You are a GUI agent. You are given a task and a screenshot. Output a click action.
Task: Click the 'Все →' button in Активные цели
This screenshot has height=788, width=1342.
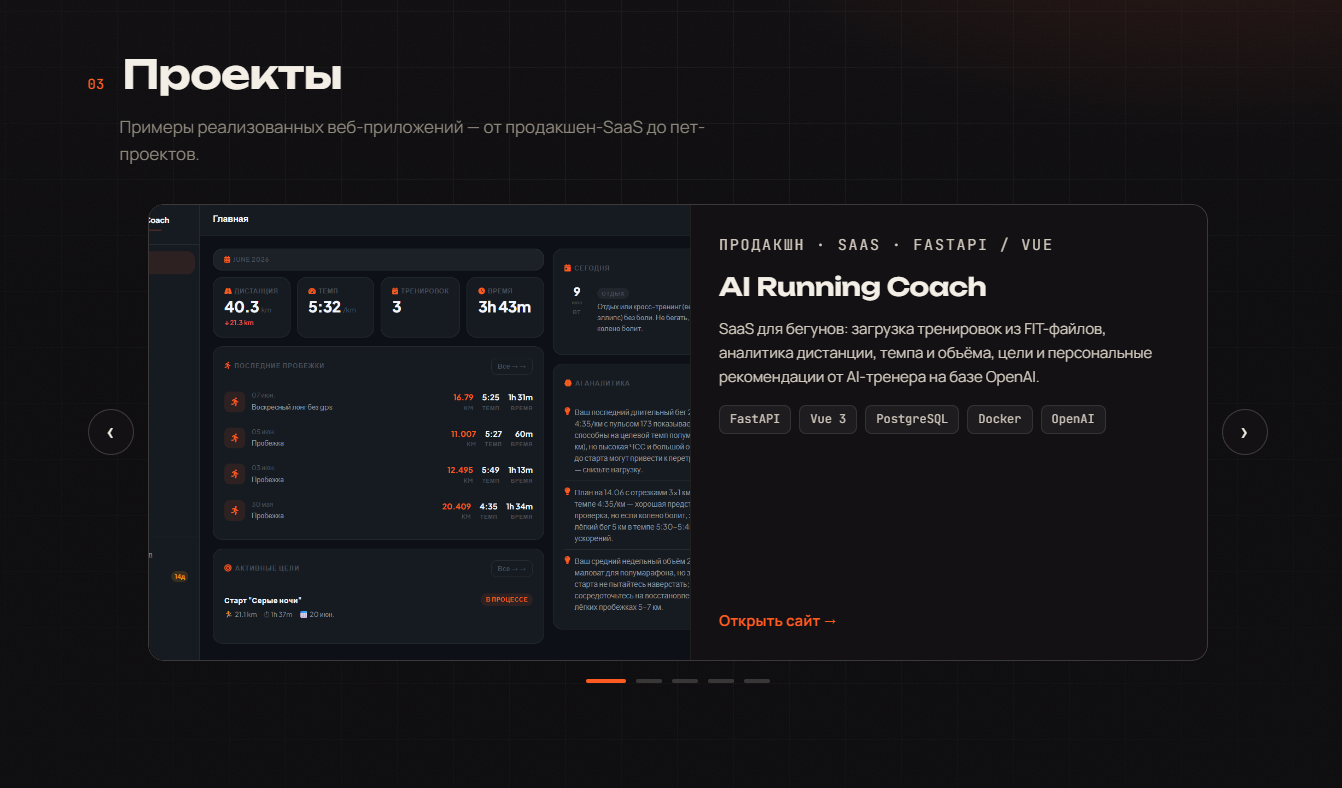tap(512, 569)
